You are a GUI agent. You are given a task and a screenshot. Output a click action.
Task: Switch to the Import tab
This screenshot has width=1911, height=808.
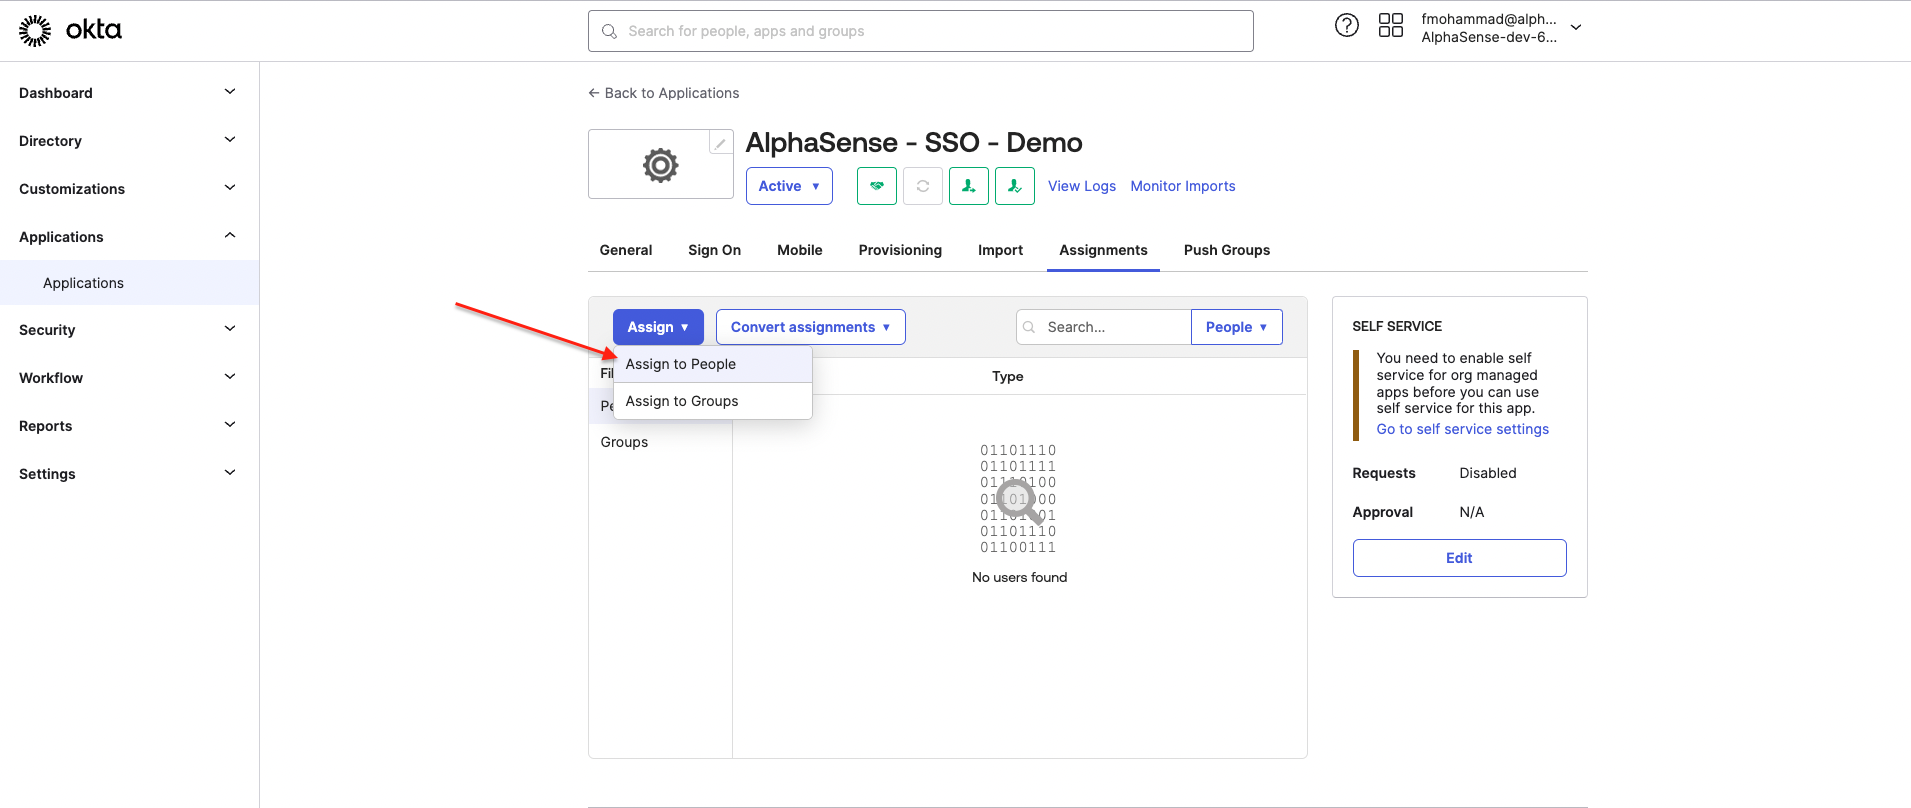coord(1000,250)
